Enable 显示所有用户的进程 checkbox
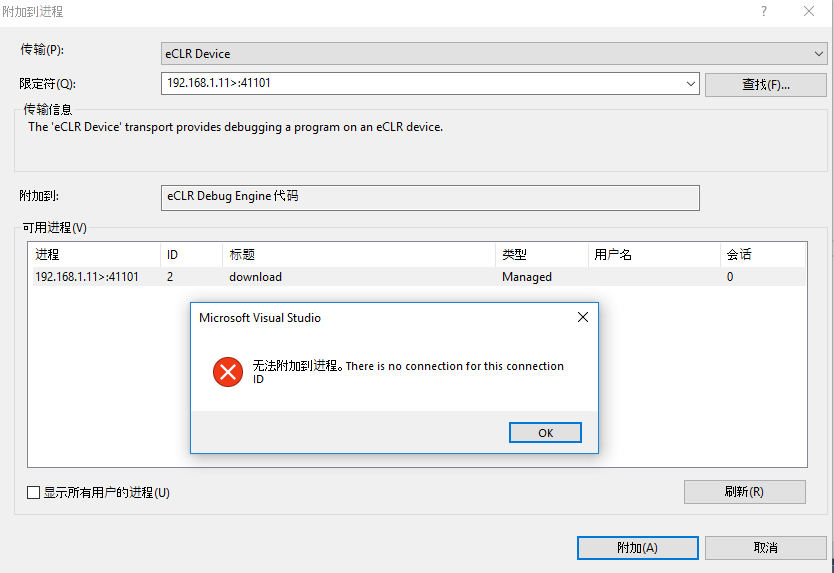834x573 pixels. click(x=34, y=493)
